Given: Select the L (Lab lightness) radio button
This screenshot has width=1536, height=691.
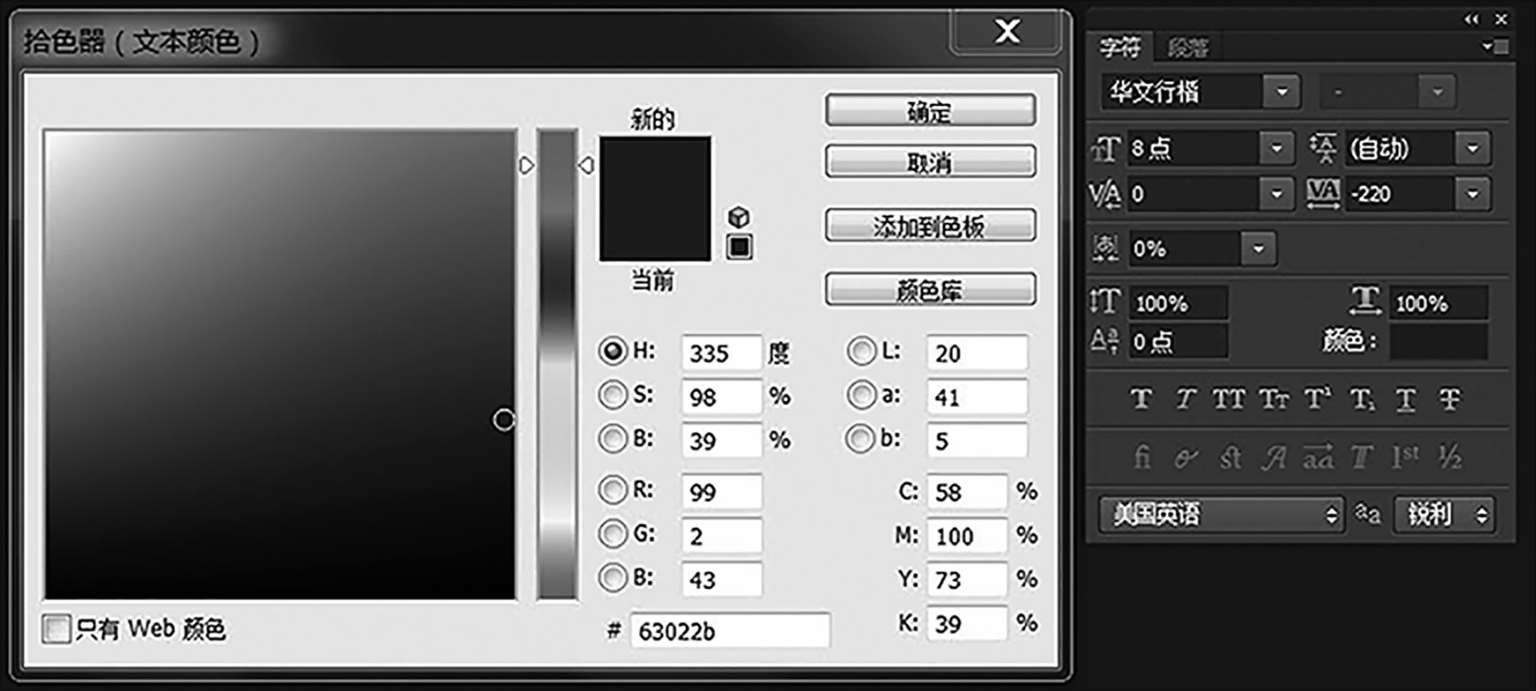Looking at the screenshot, I should coord(860,351).
